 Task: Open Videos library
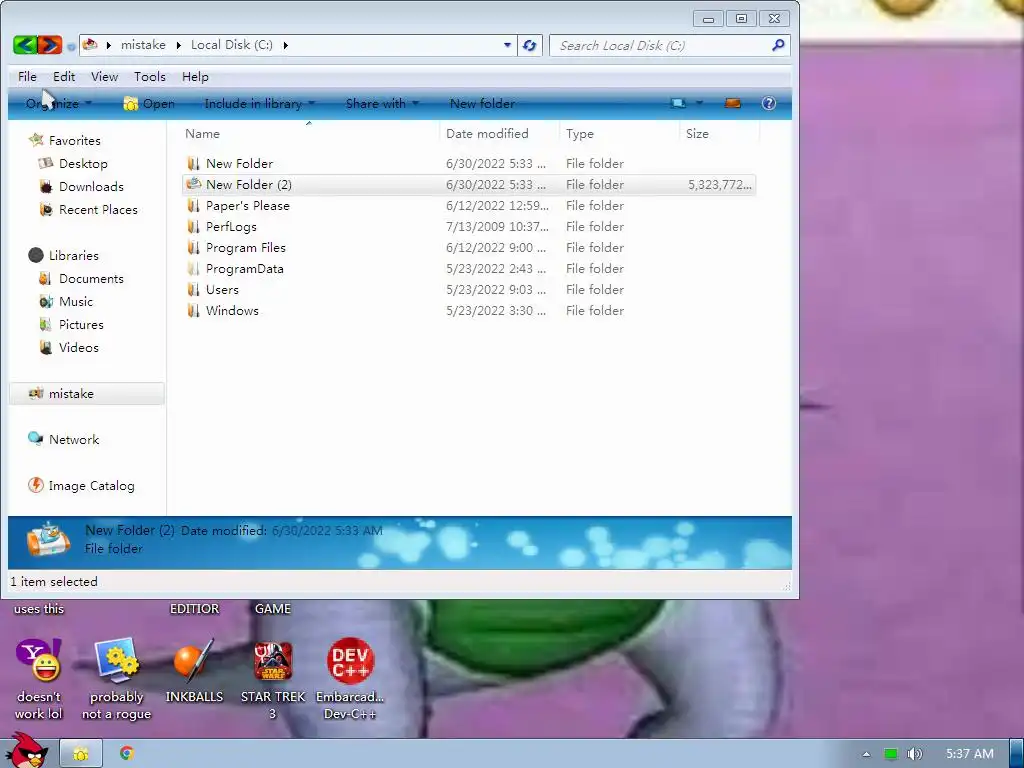(78, 347)
